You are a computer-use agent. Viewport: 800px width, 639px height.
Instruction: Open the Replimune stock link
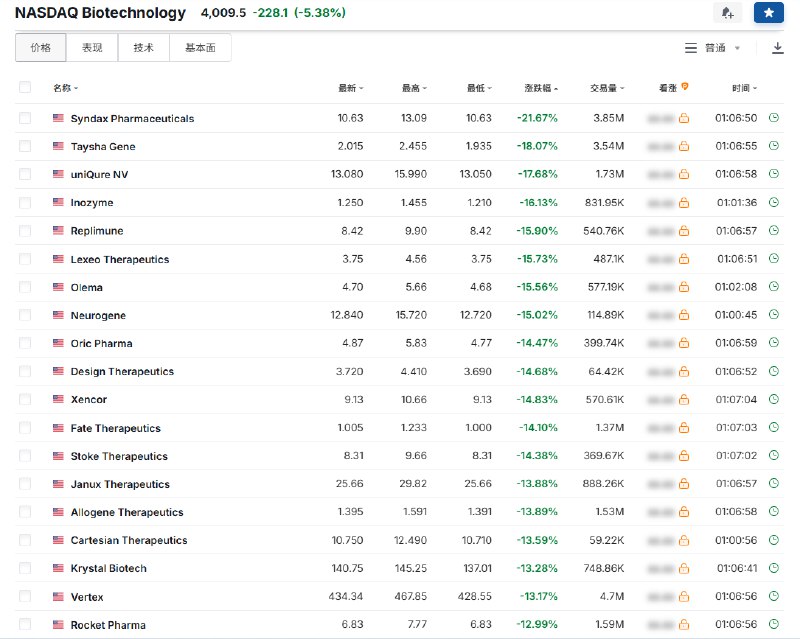pos(97,231)
